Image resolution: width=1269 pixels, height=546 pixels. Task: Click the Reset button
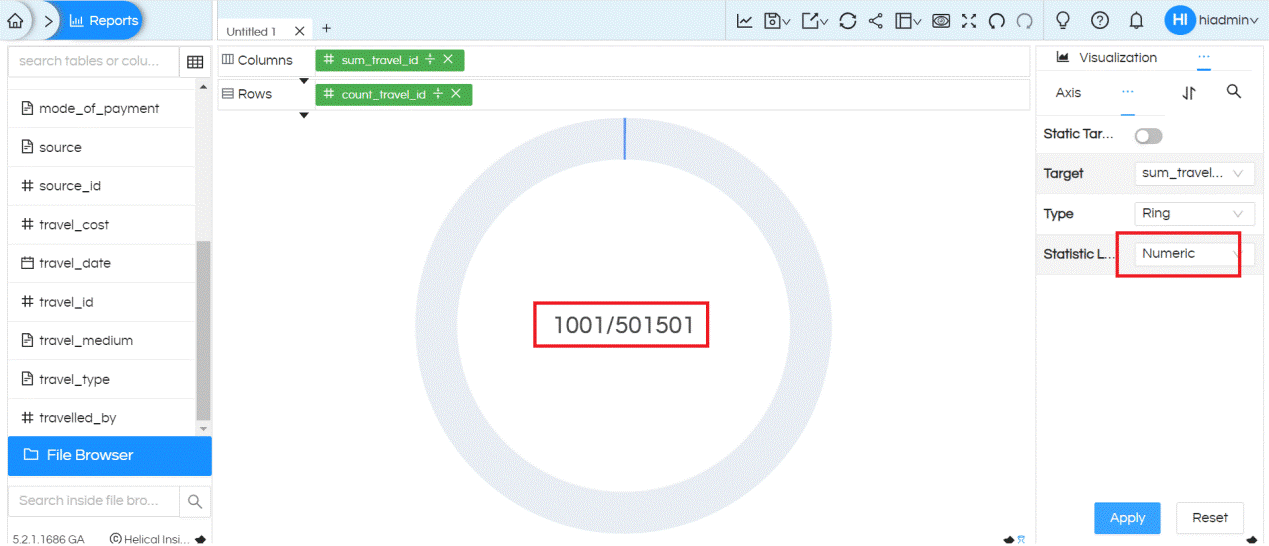point(1209,517)
